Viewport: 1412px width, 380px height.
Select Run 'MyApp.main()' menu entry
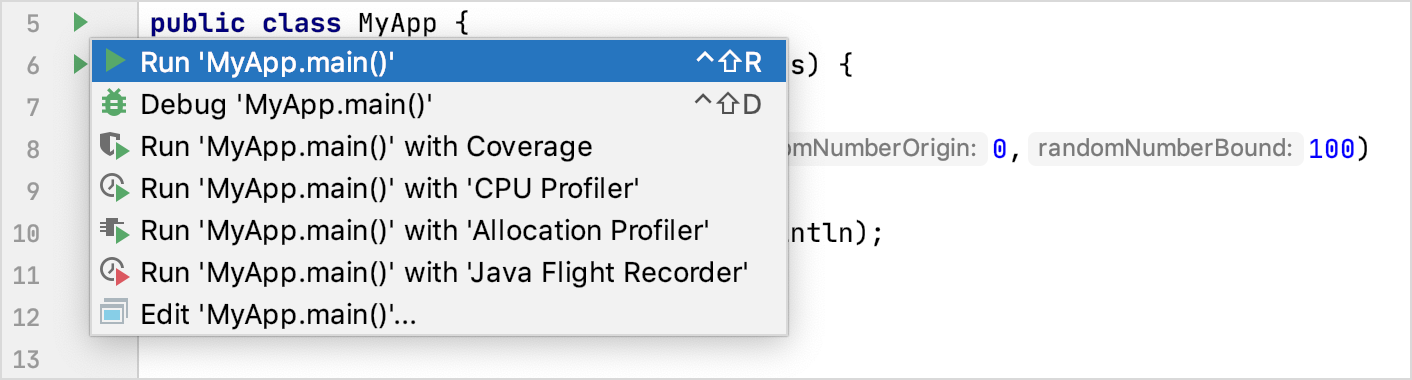[438, 63]
